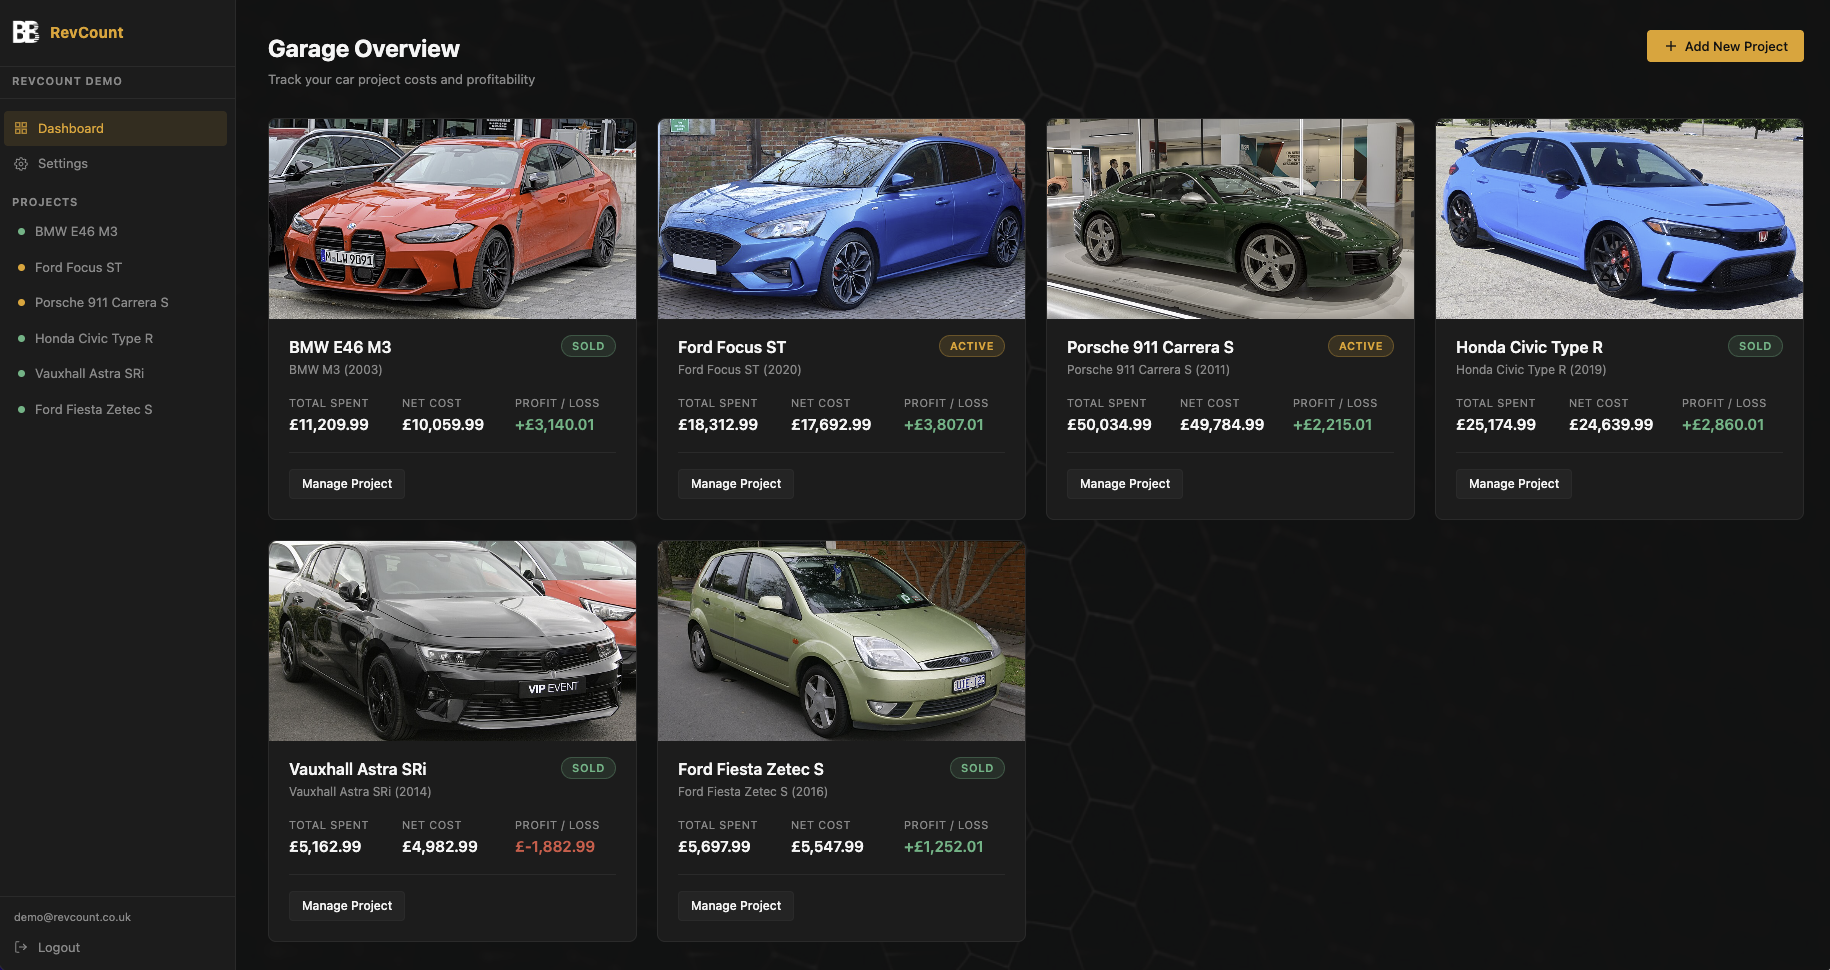Click the Settings gear icon
The width and height of the screenshot is (1830, 970).
tap(21, 164)
